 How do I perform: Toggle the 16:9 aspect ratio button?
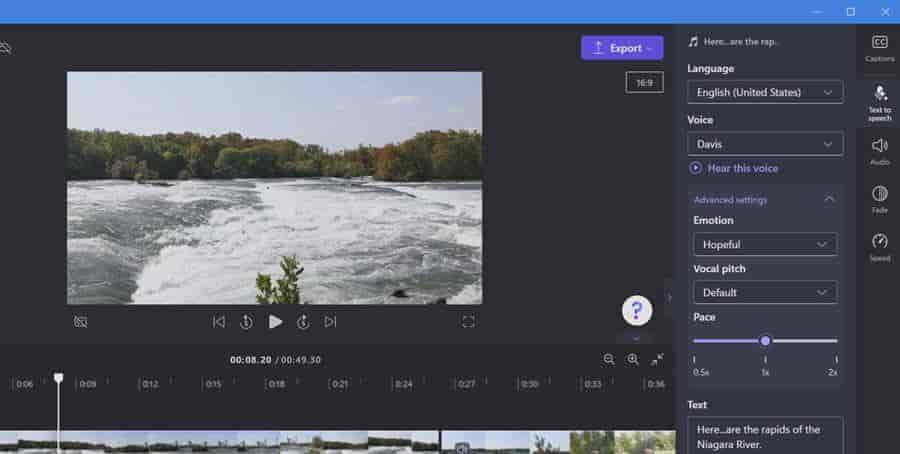point(644,82)
